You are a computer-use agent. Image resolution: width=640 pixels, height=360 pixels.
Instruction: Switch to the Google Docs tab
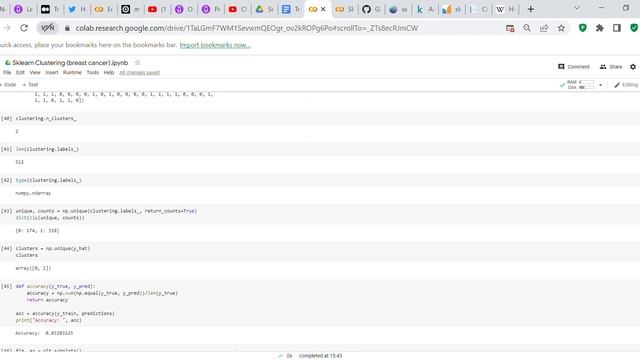[291, 9]
